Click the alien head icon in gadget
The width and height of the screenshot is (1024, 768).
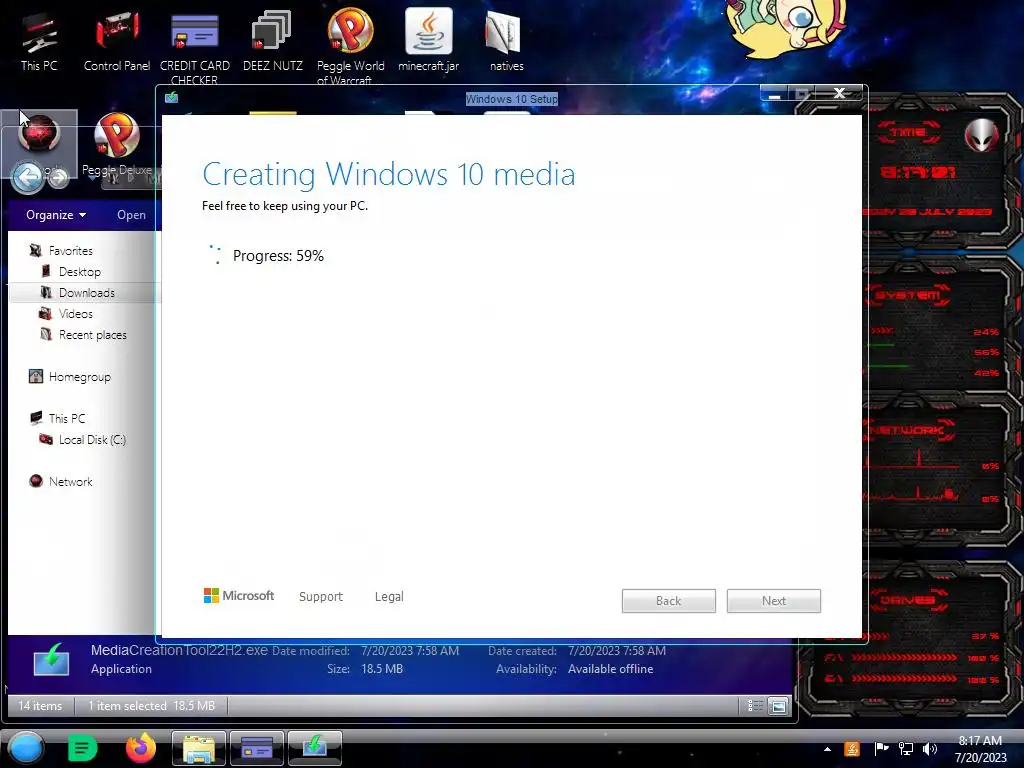[x=982, y=135]
